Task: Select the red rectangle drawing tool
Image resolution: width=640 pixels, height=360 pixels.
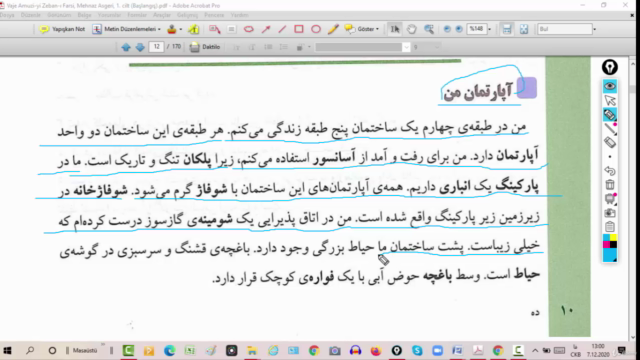Action: 299,29
